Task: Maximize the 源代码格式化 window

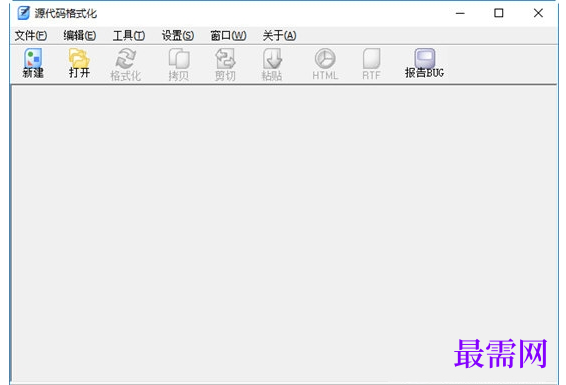Action: pos(498,13)
